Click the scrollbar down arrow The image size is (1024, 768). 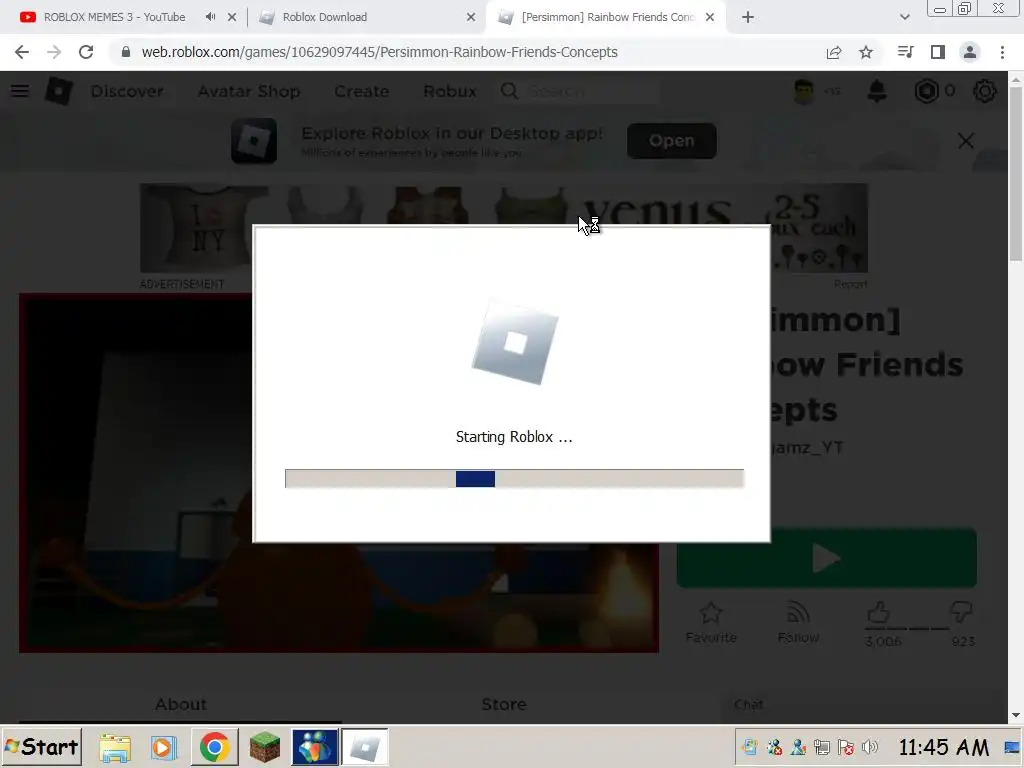click(1016, 715)
